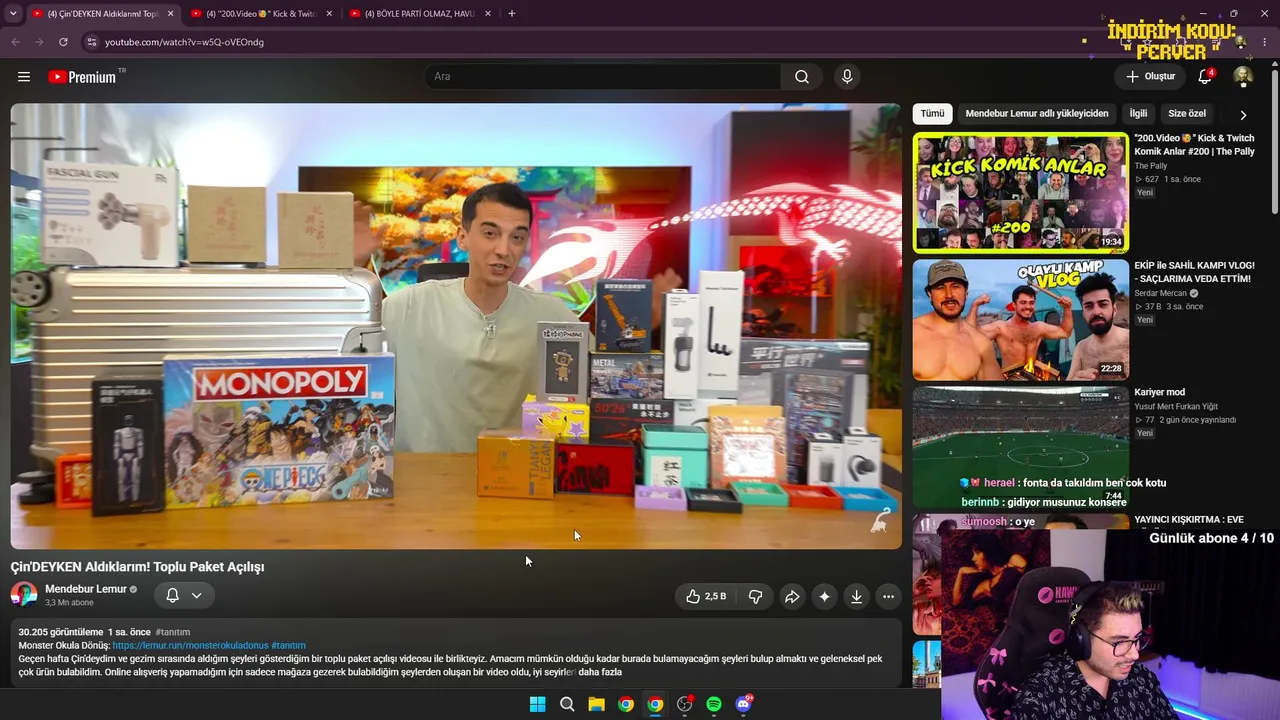Screen dimensions: 1280x720
Task: Like the video with 2,5 B likes
Action: pyautogui.click(x=706, y=597)
